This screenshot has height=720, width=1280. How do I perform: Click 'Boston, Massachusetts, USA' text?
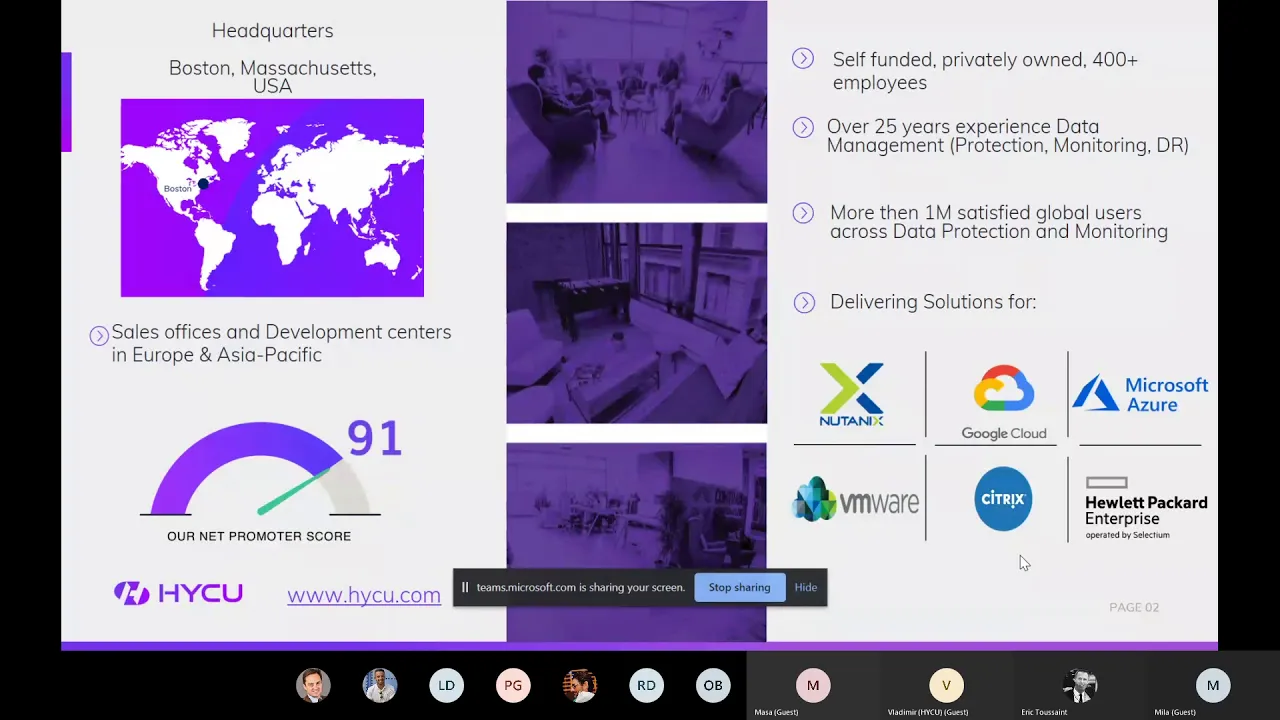[272, 77]
